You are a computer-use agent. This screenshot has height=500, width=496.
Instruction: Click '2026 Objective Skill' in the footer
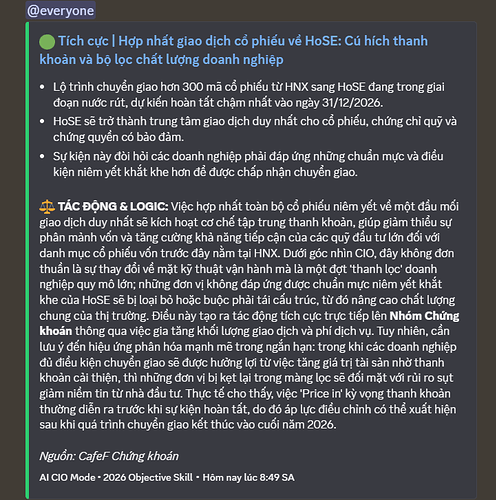click(x=148, y=478)
